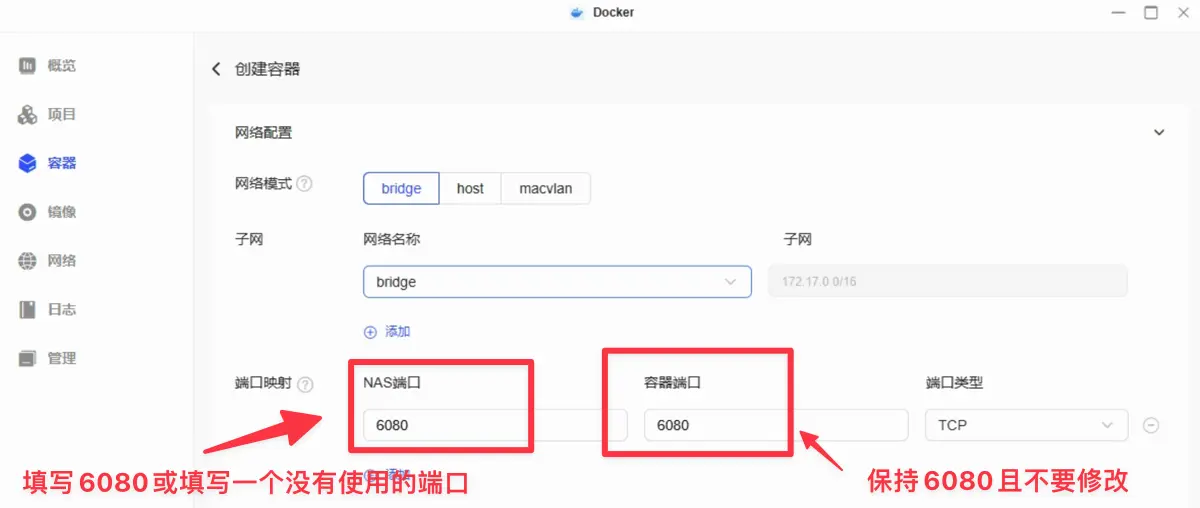The height and width of the screenshot is (508, 1200).
Task: Click the plus icon beside 添加
Action: 370,332
